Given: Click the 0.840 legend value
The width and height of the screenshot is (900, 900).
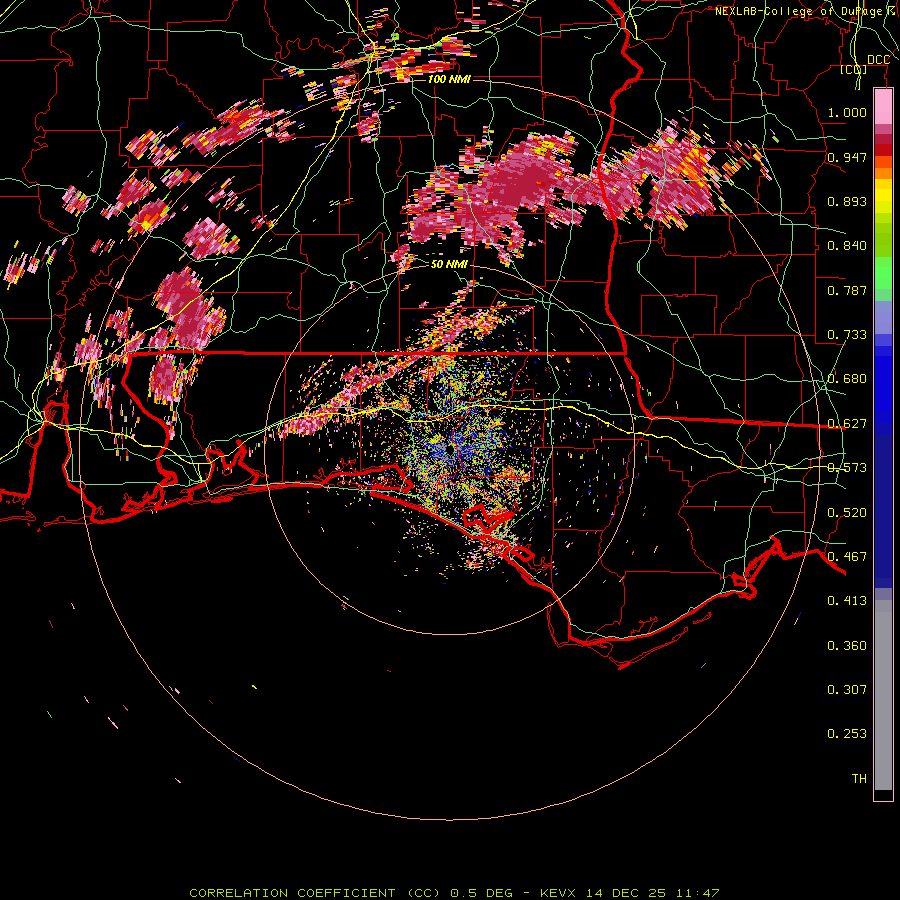Looking at the screenshot, I should tap(847, 246).
